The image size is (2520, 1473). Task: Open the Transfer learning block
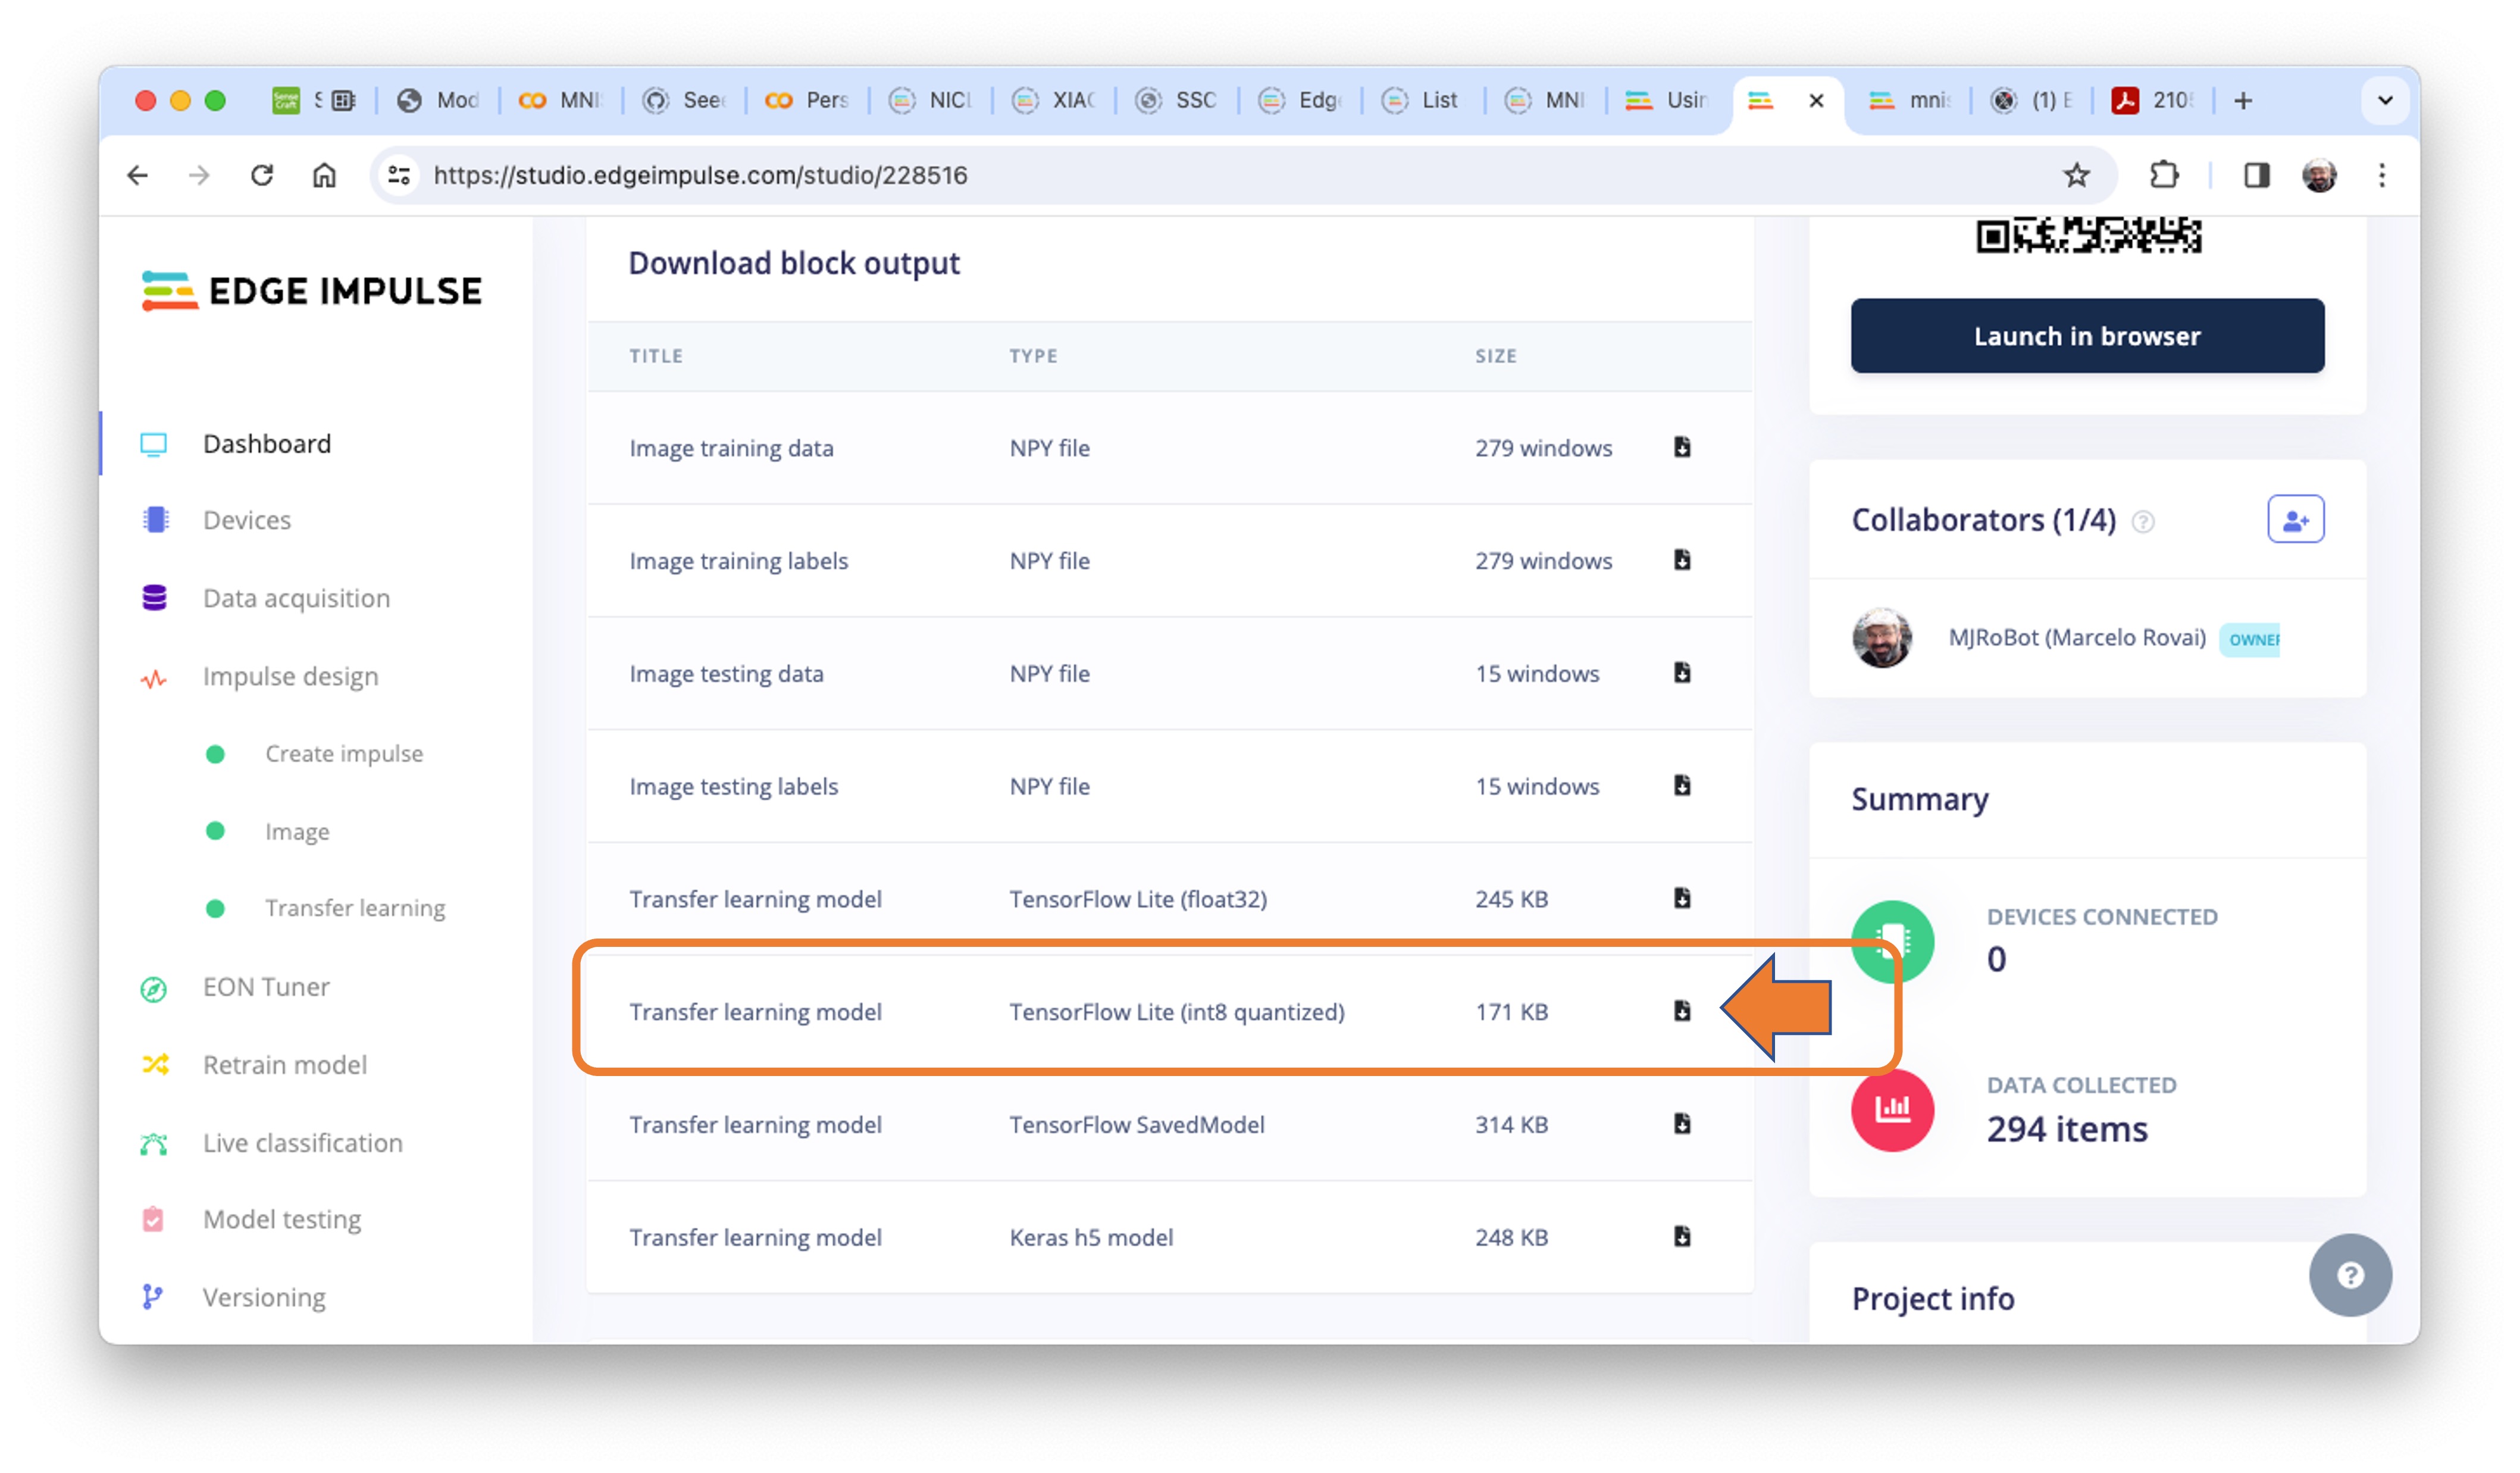tap(355, 908)
